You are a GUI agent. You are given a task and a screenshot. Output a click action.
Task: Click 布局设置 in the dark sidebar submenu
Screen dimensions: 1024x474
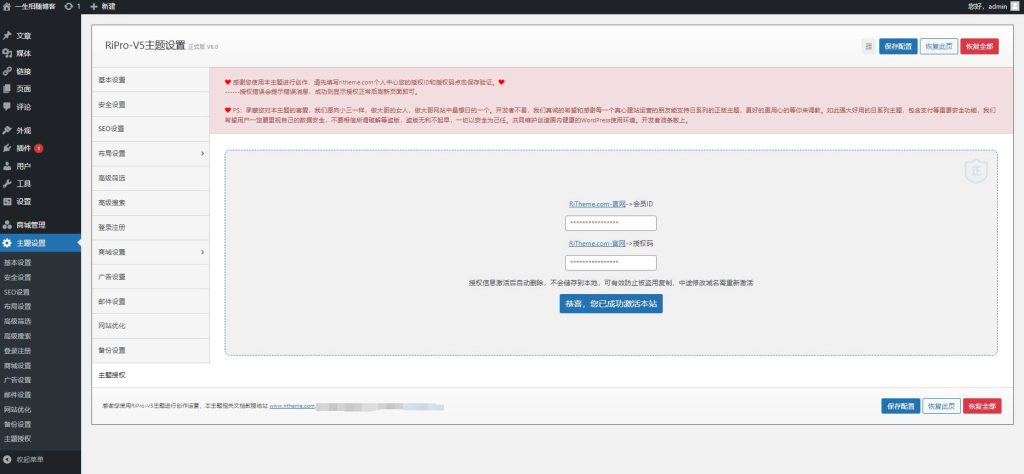pyautogui.click(x=18, y=306)
